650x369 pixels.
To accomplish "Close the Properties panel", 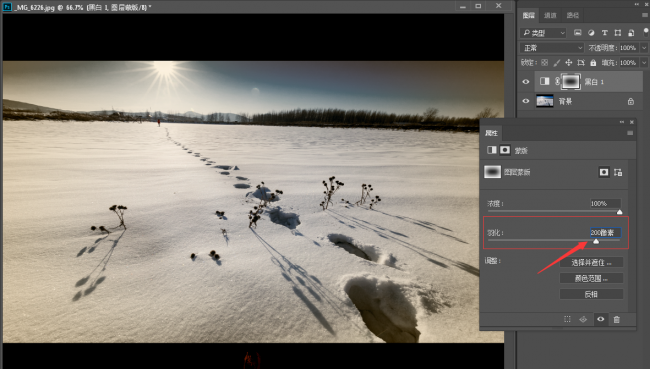I will 632,122.
